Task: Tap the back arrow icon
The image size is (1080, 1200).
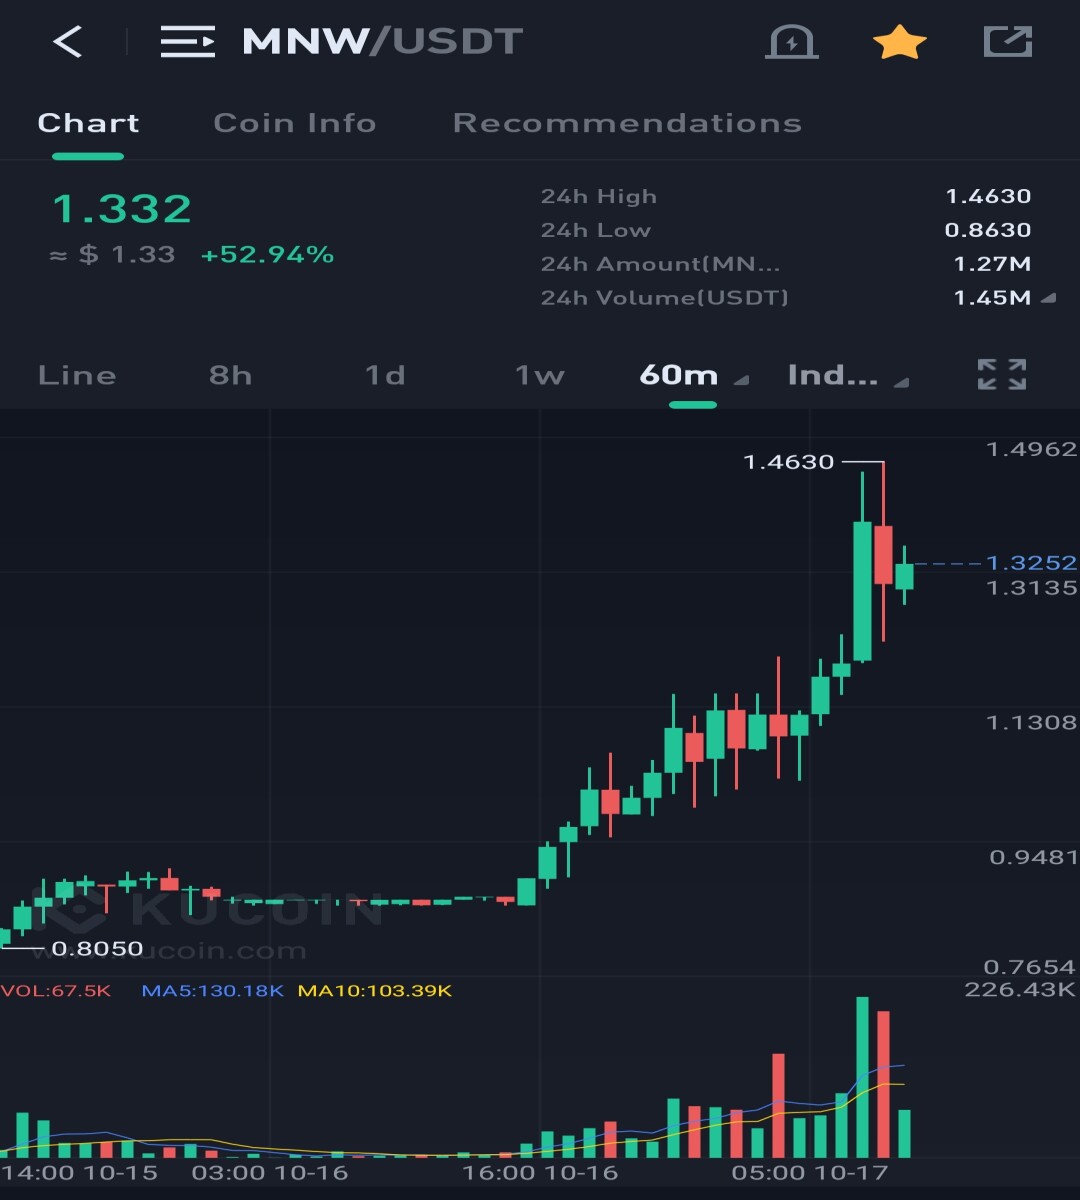Action: click(67, 42)
